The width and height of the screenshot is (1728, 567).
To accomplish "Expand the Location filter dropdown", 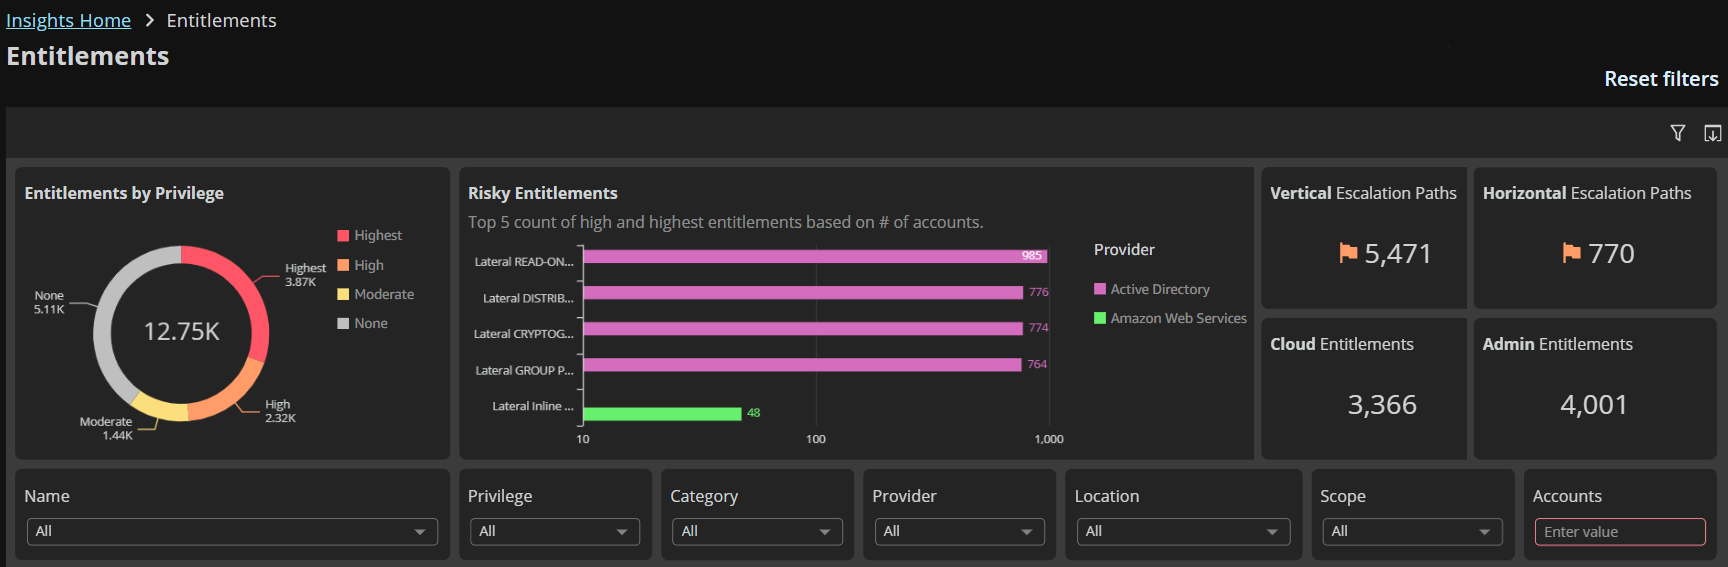I will pos(1183,531).
